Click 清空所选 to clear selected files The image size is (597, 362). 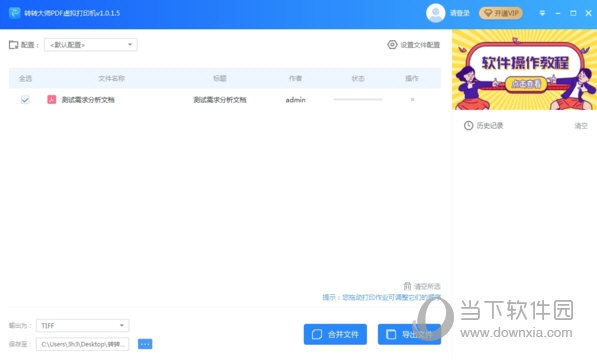click(427, 286)
